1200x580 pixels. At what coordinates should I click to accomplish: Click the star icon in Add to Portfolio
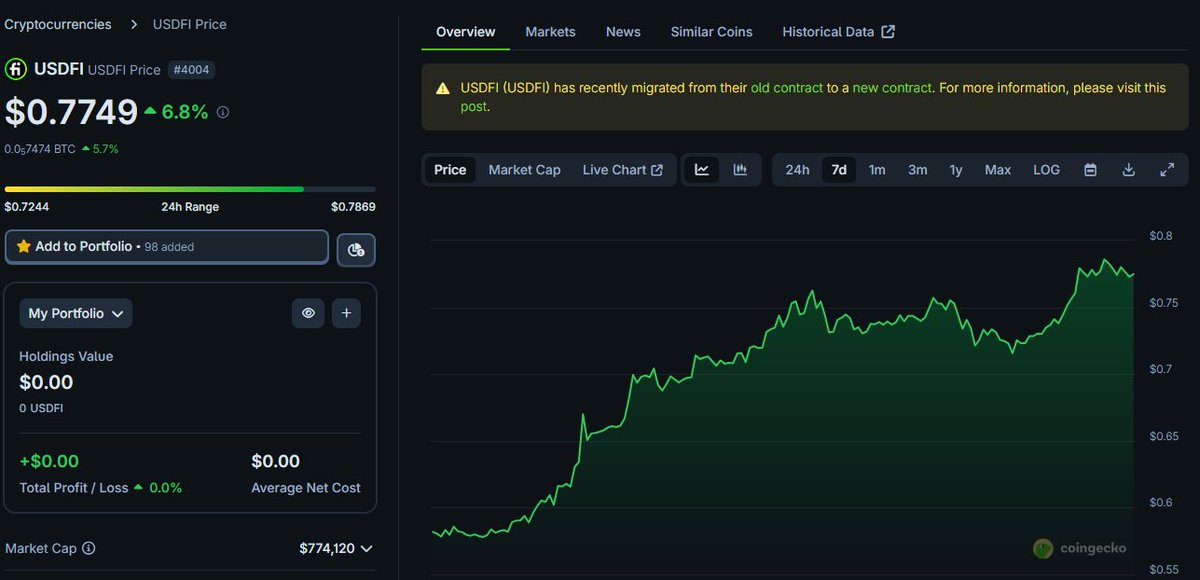click(24, 246)
